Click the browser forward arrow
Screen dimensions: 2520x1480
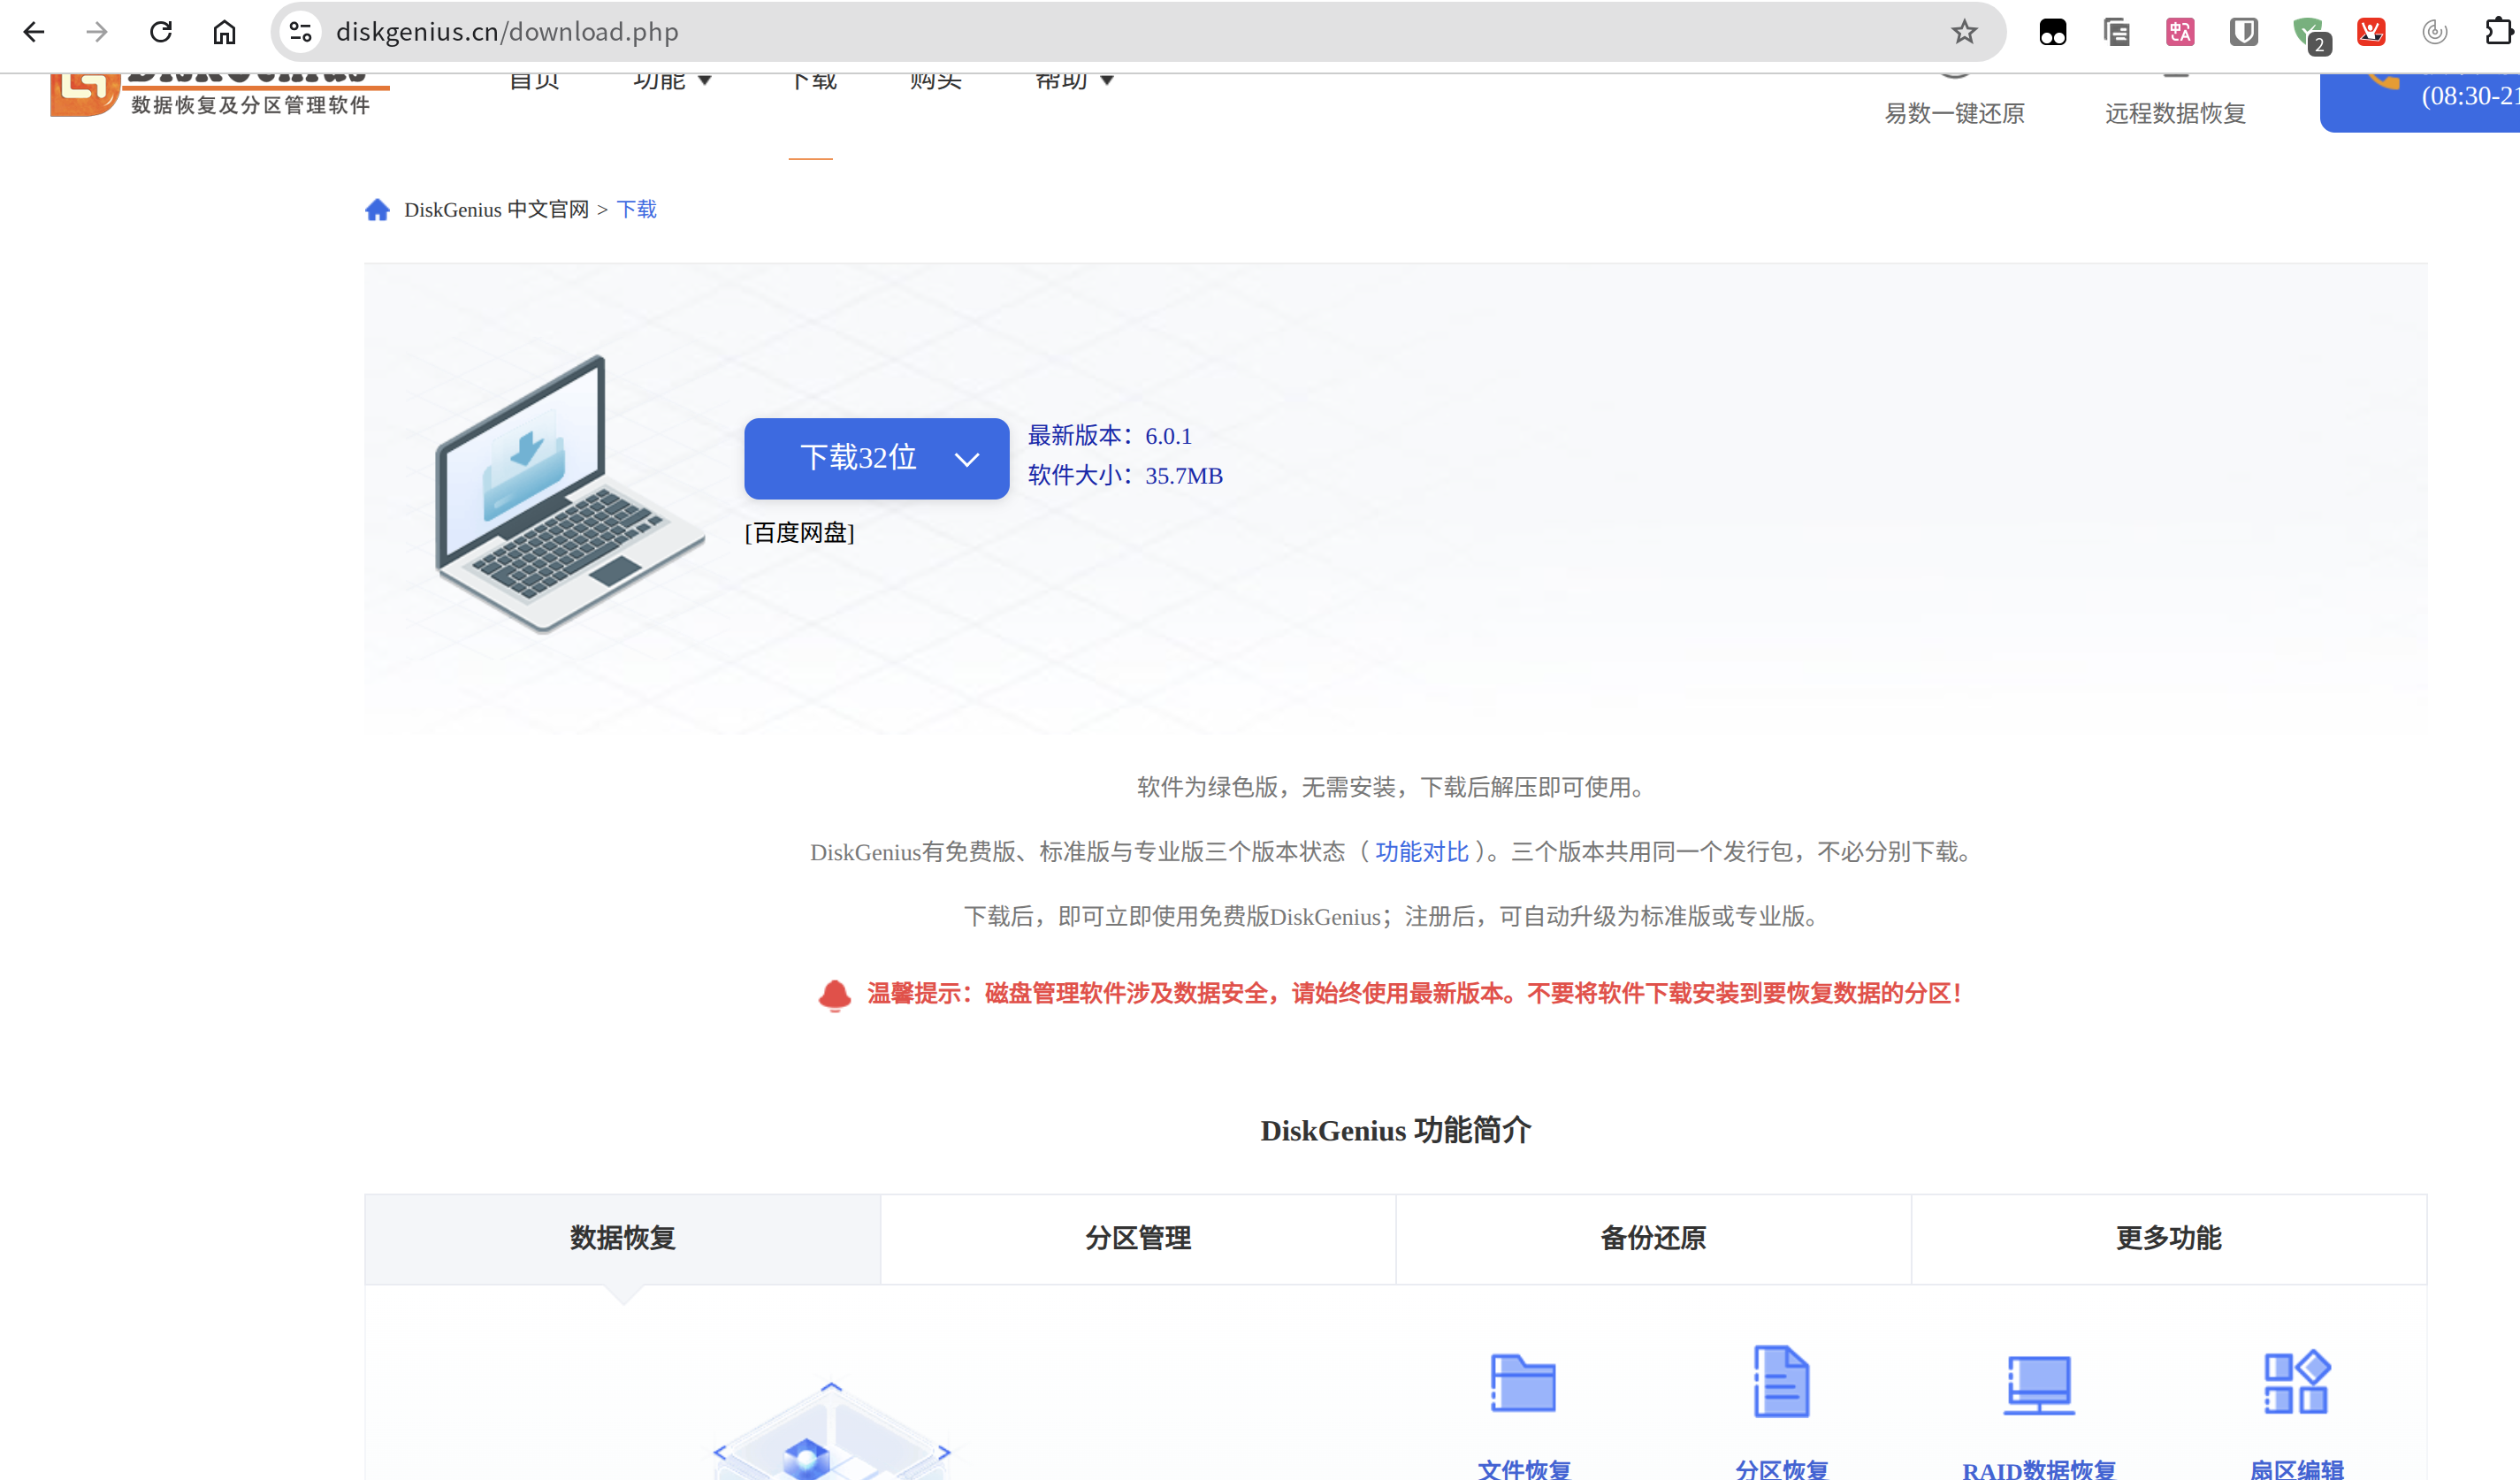coord(97,32)
